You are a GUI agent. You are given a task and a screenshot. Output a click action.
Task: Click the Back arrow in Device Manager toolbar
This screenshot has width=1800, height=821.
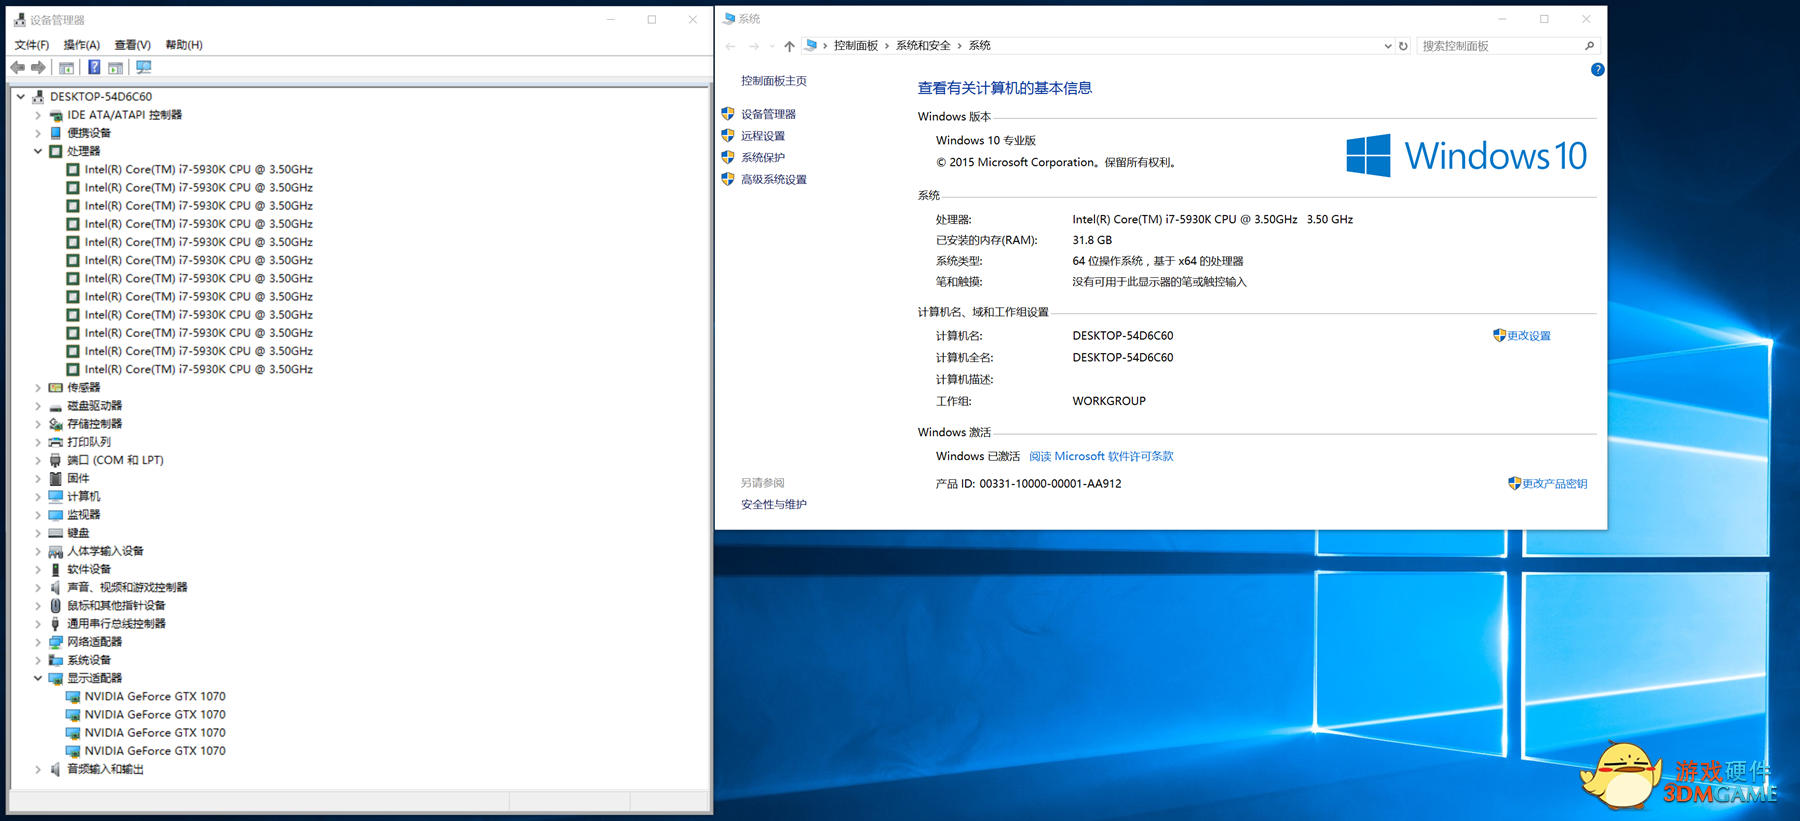[x=18, y=67]
